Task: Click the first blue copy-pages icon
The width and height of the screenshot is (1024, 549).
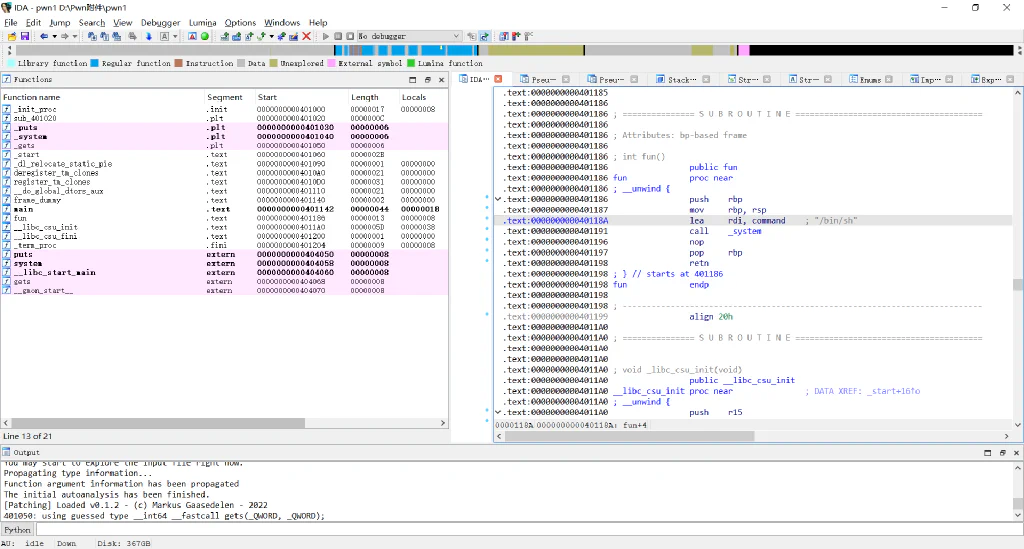Action: point(92,37)
